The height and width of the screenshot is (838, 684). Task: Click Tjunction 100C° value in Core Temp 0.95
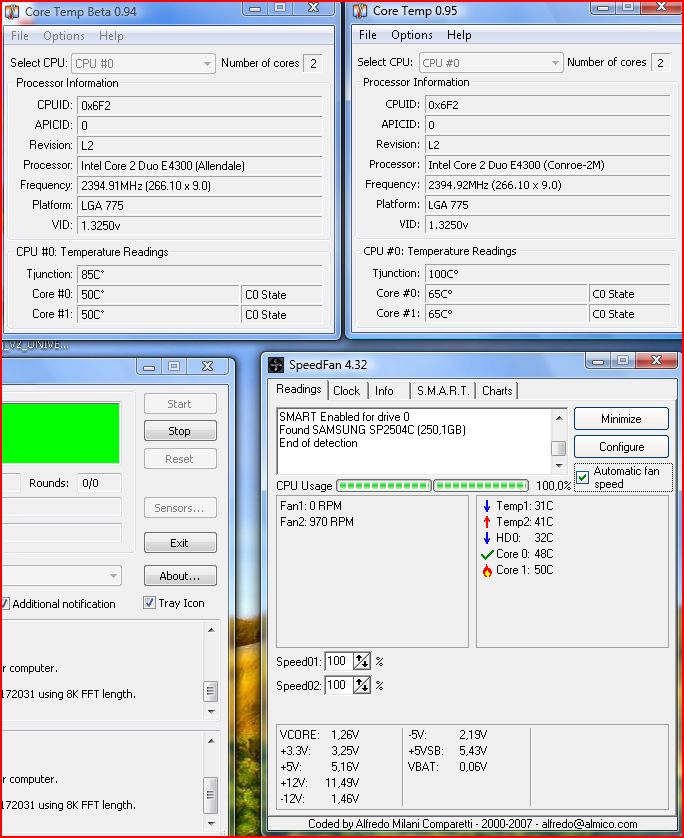click(548, 274)
